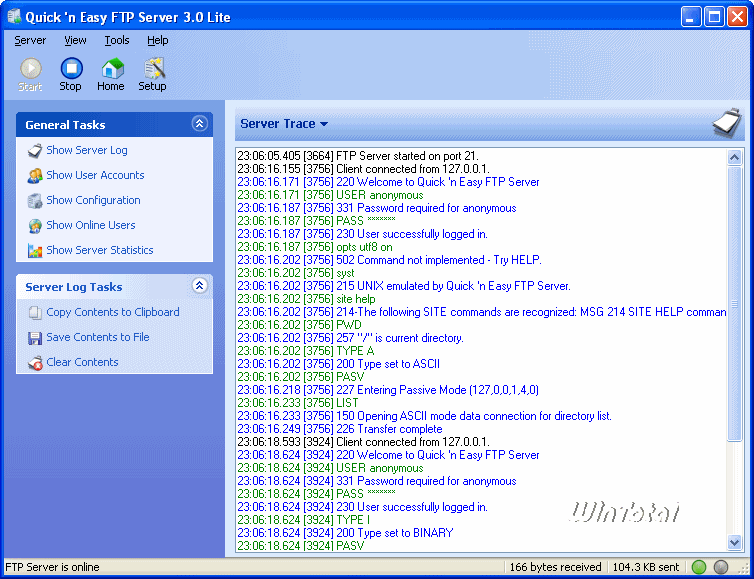Select the '257 "/" is current directory' line
754x579 pixels.
(351, 338)
